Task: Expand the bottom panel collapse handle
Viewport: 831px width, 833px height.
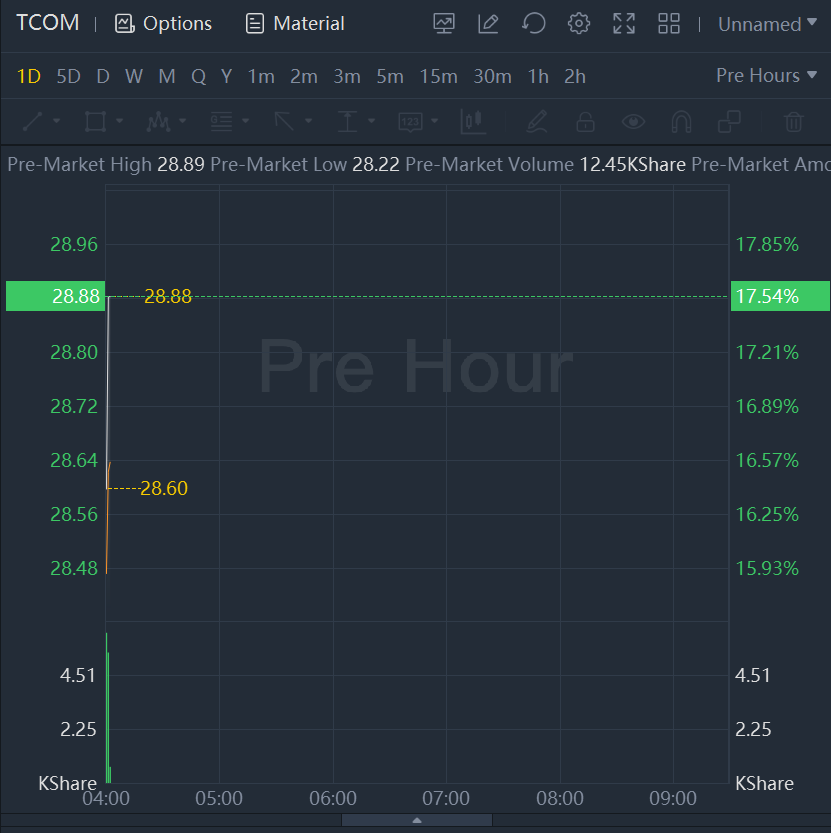Action: 416,821
